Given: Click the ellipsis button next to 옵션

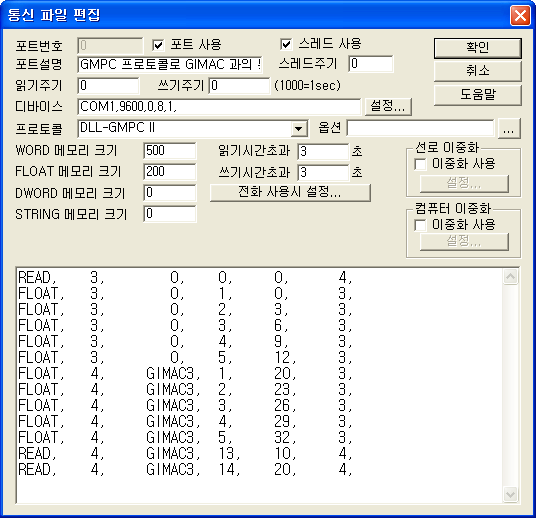Looking at the screenshot, I should 509,129.
